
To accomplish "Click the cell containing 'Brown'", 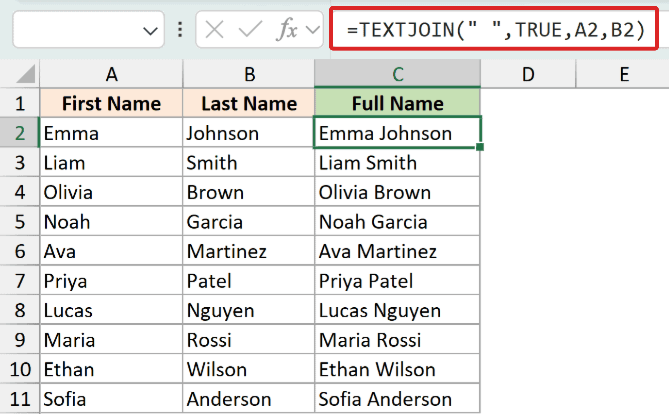I will [249, 192].
